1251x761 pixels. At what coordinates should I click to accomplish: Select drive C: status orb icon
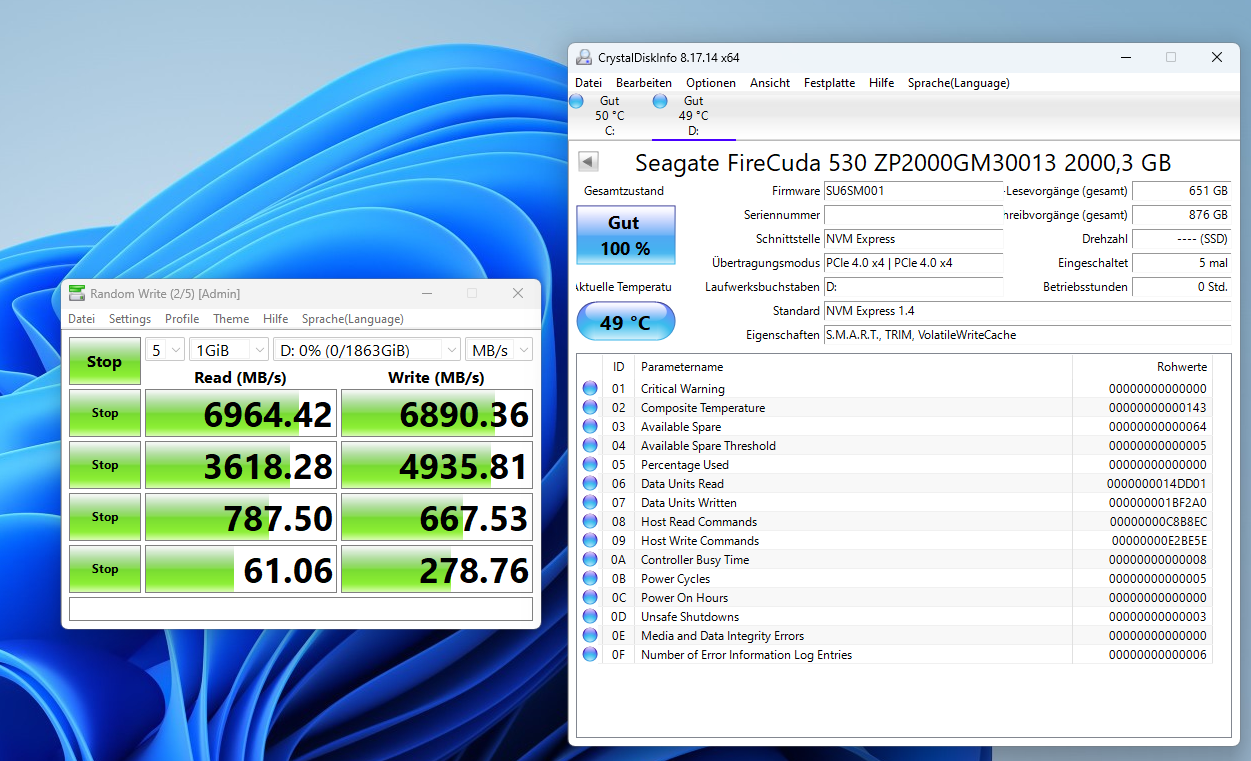(576, 101)
